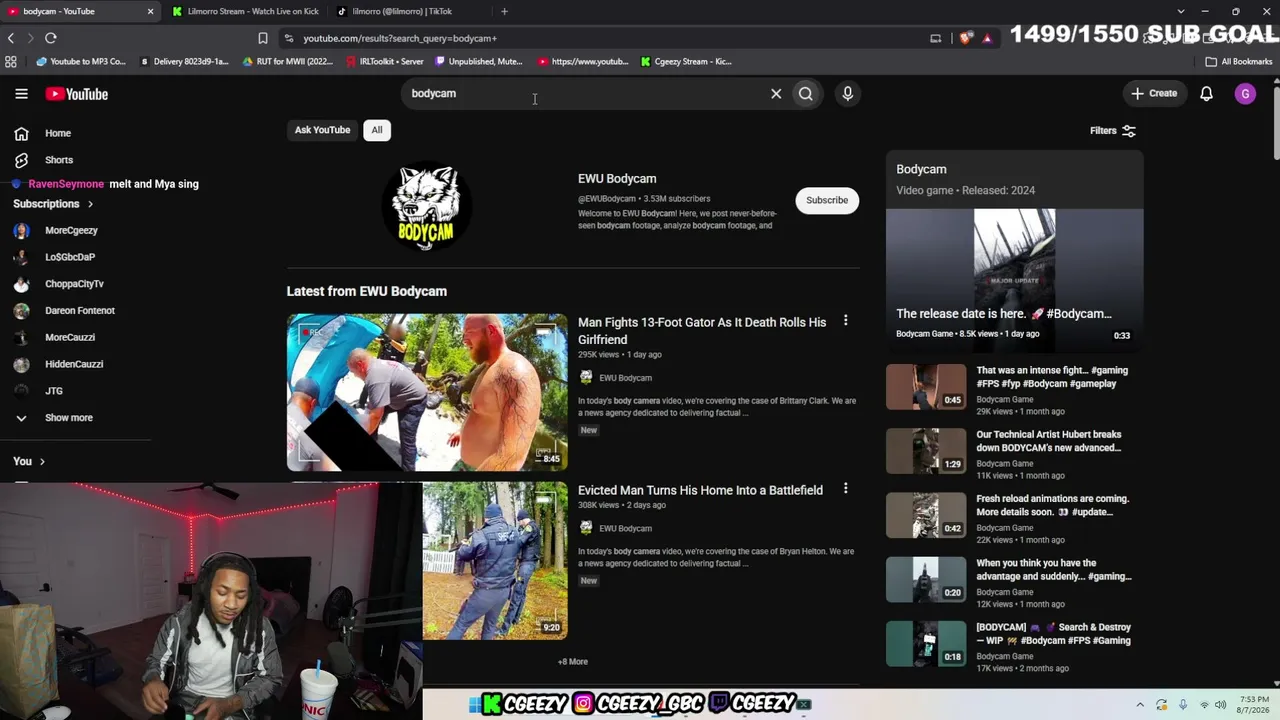Open the EWU Bodycam wolf logo avatar

tap(427, 206)
